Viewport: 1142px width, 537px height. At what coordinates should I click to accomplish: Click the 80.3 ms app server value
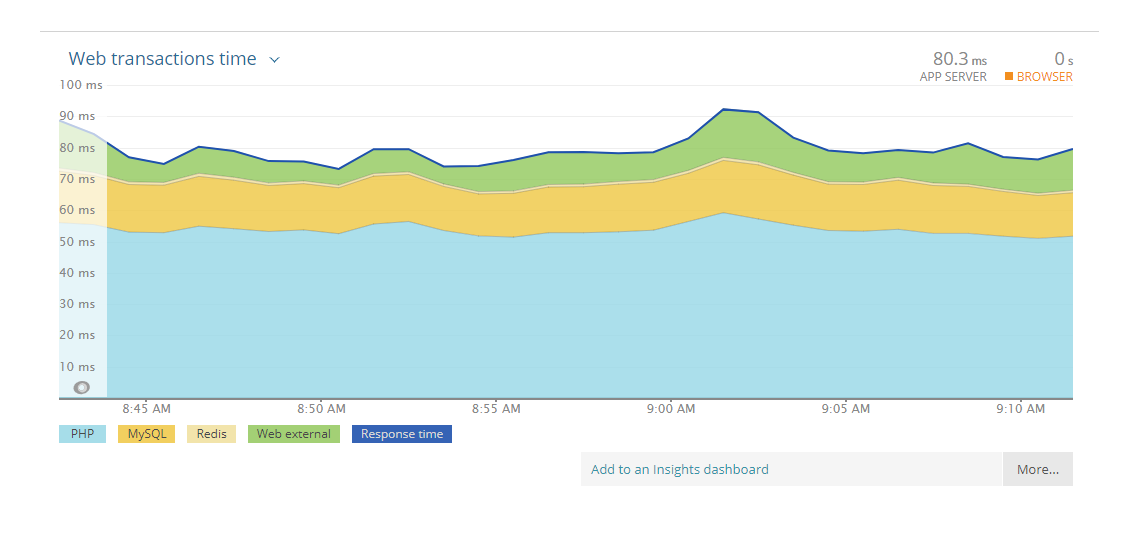(x=959, y=59)
